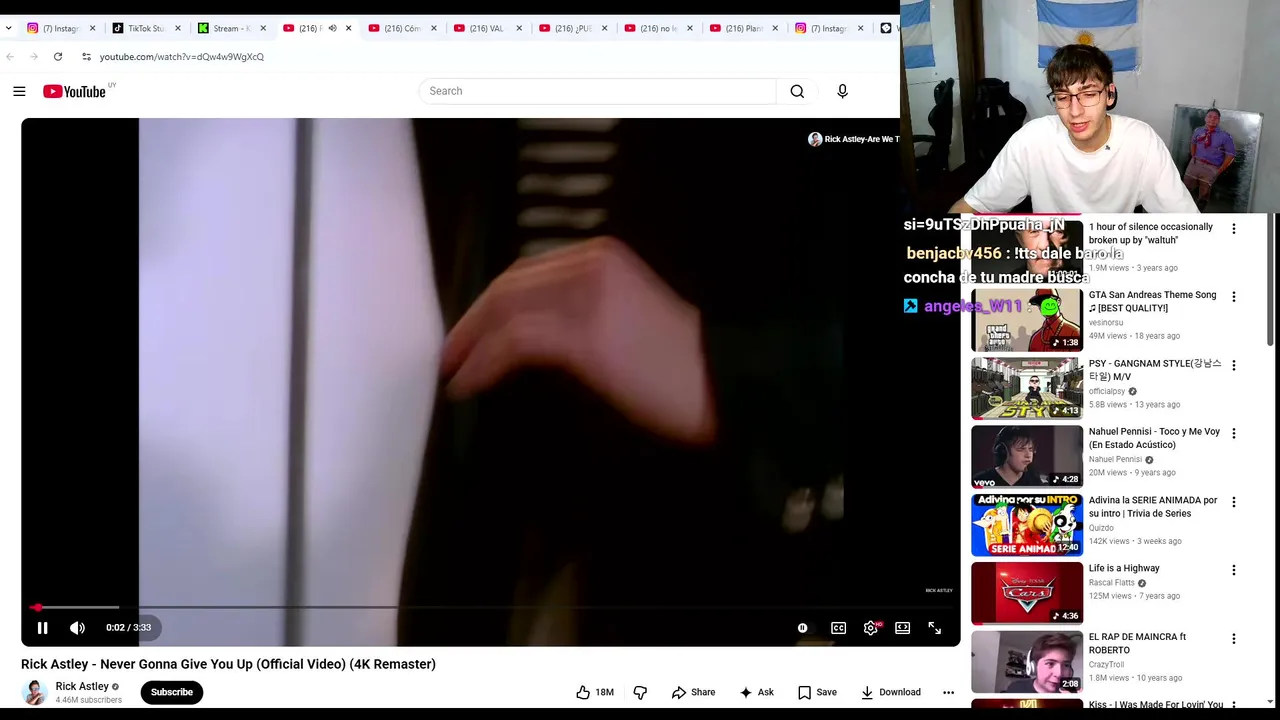Open options for 'EL RAP DE MAINCRA' video

[1233, 638]
